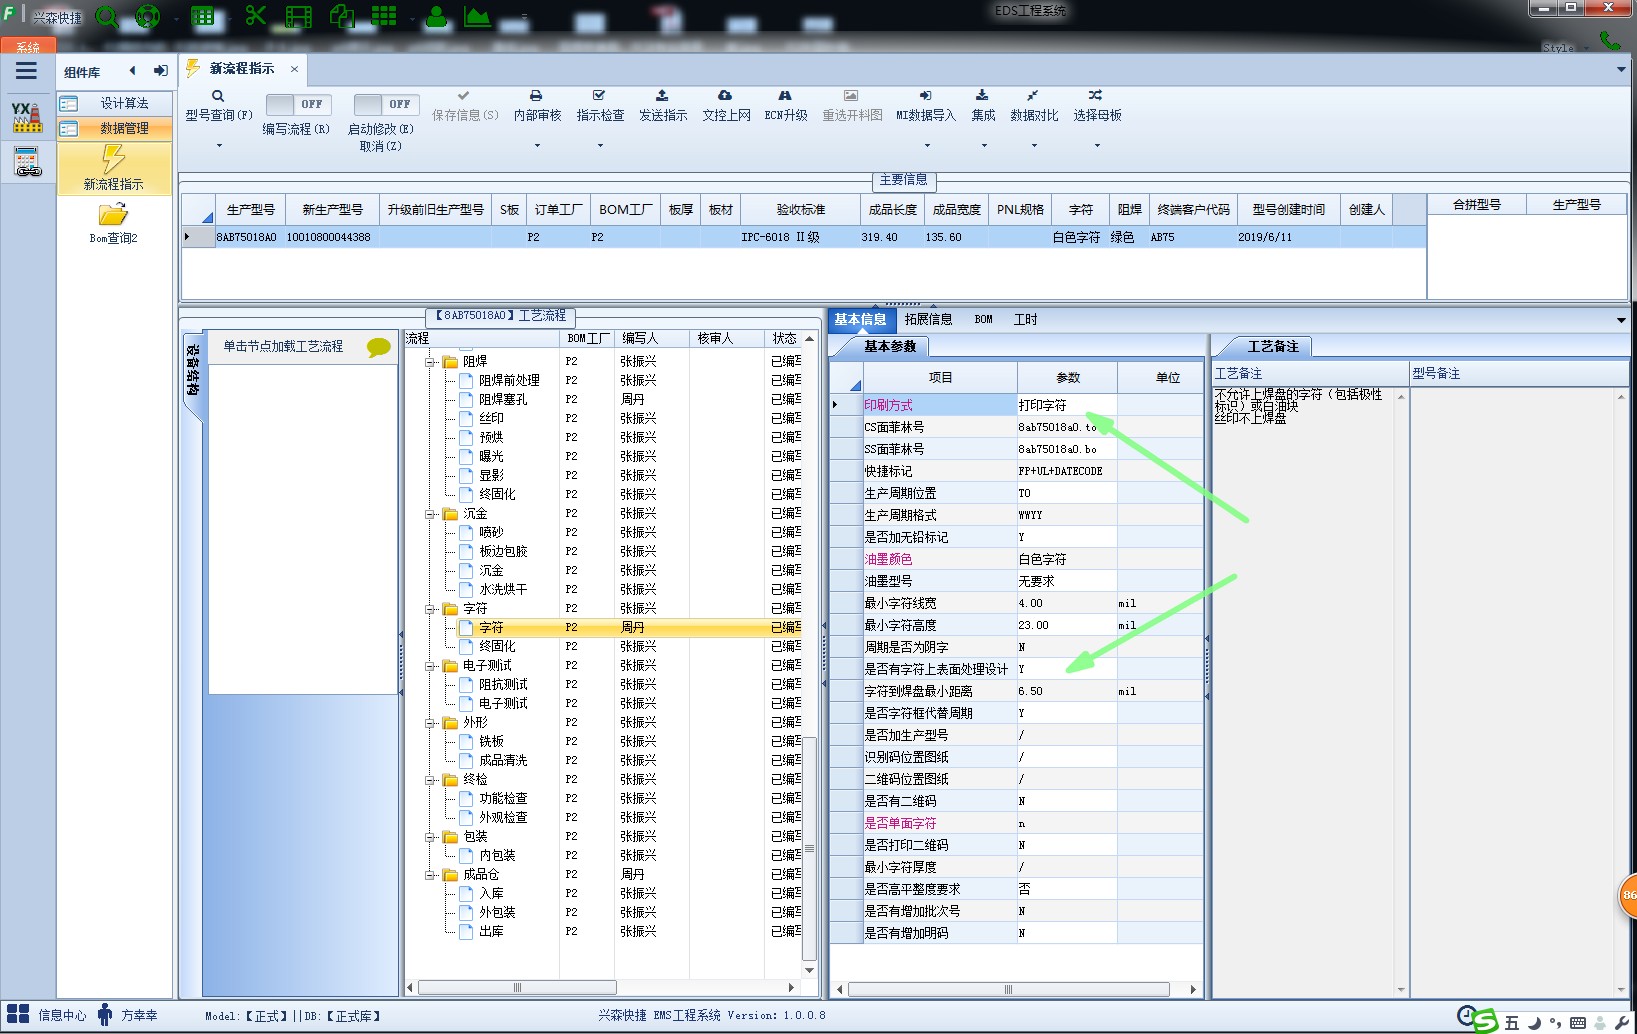Close the 新流程指示 tab
Viewport: 1637px width, 1034px height.
pyautogui.click(x=294, y=69)
